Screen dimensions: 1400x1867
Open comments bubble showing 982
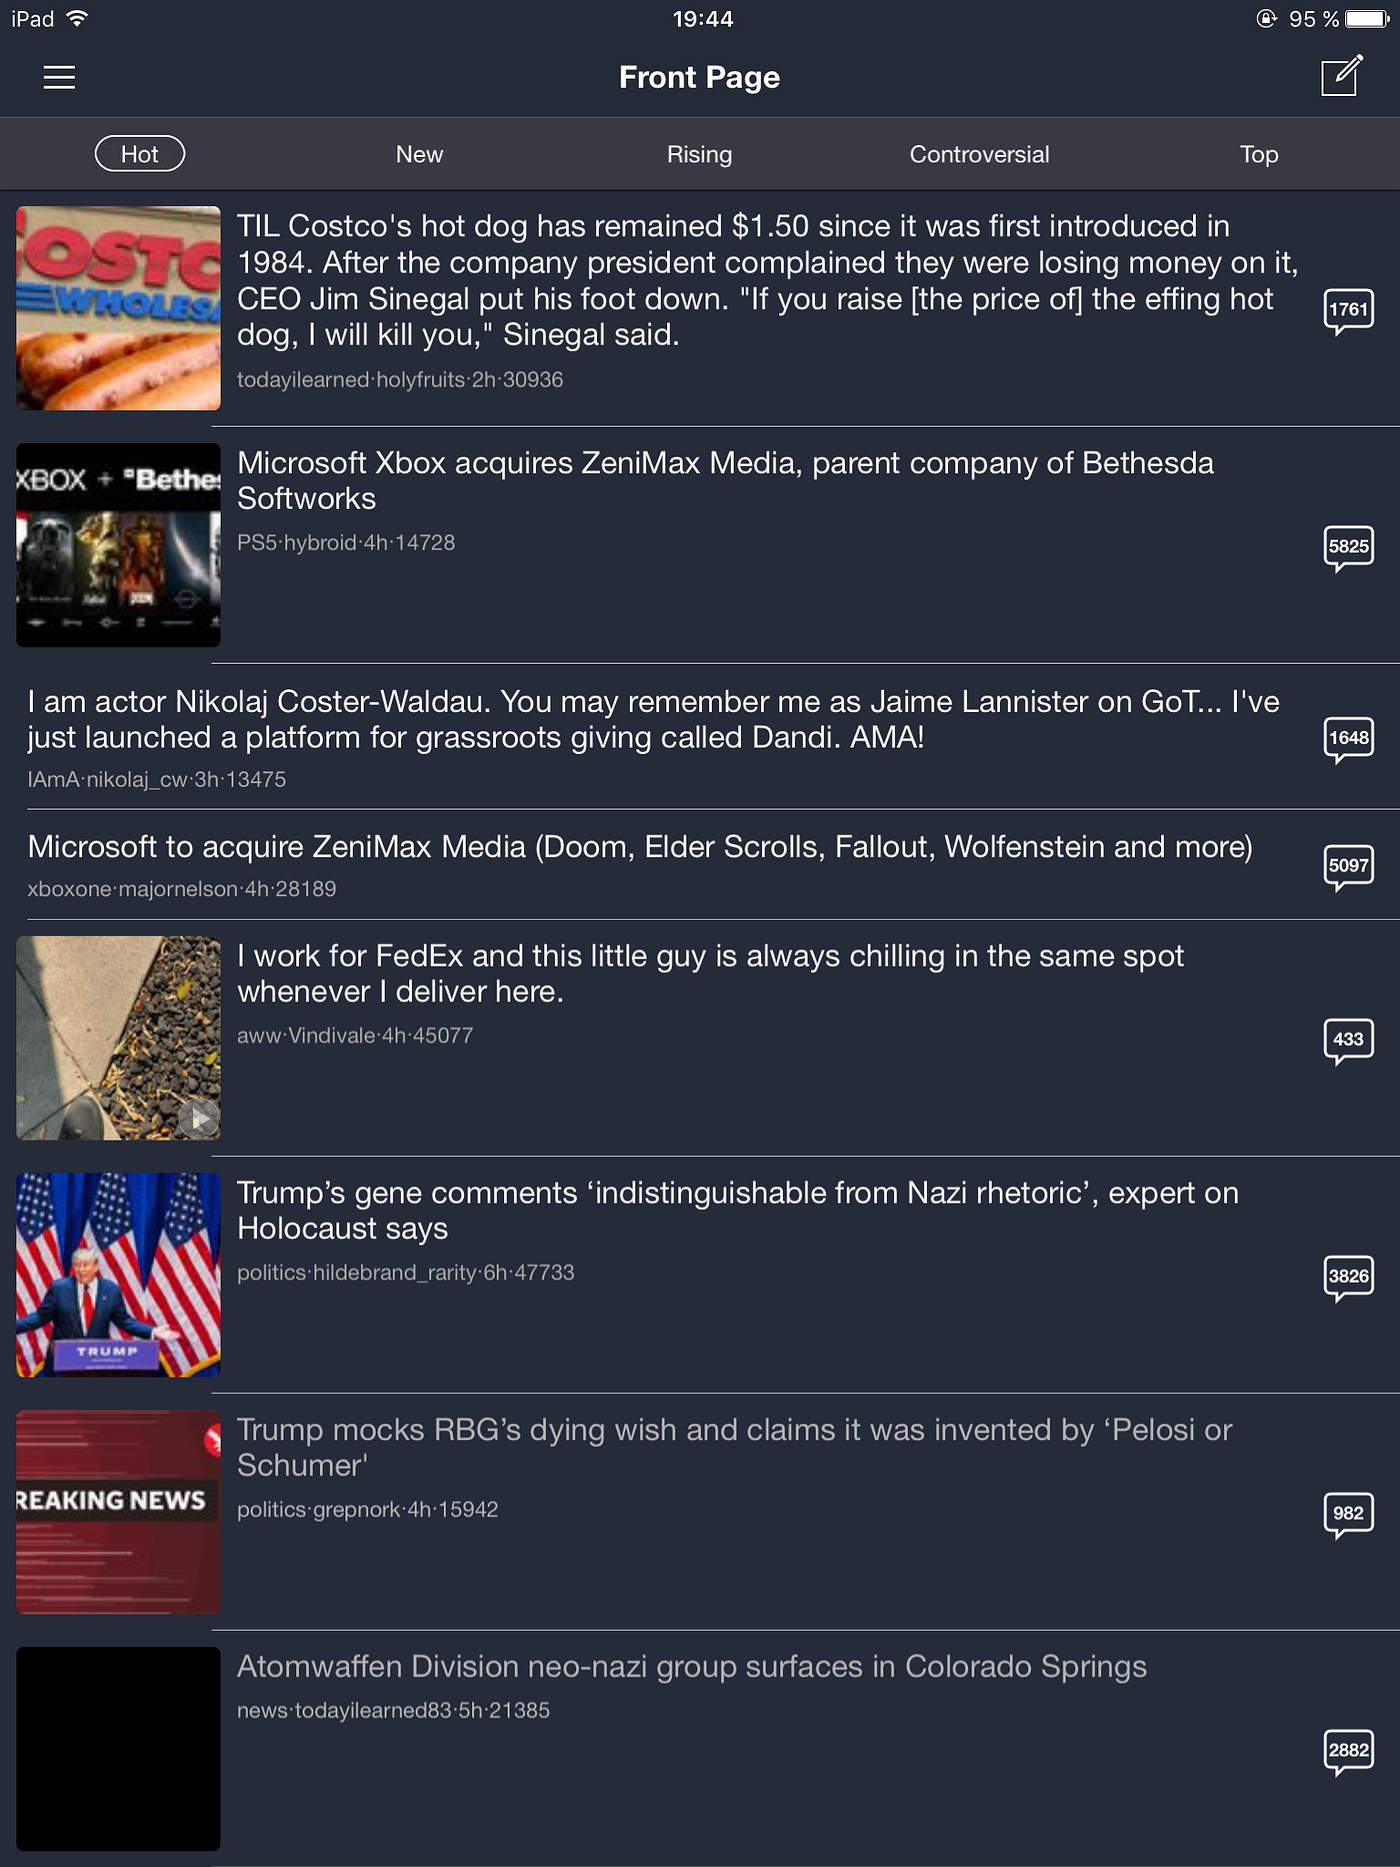[x=1348, y=1515]
